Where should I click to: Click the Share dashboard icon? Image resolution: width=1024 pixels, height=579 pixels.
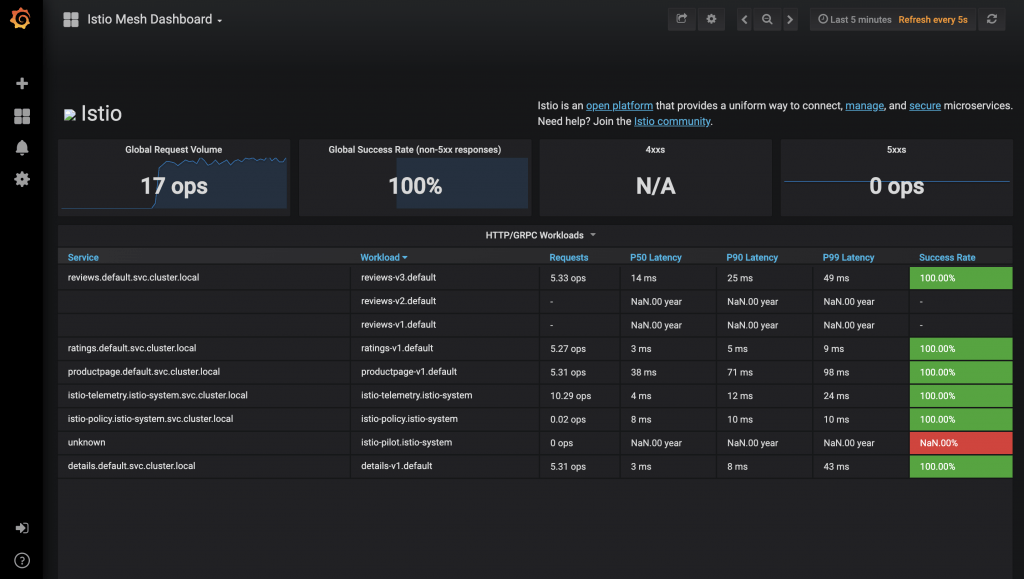click(681, 19)
